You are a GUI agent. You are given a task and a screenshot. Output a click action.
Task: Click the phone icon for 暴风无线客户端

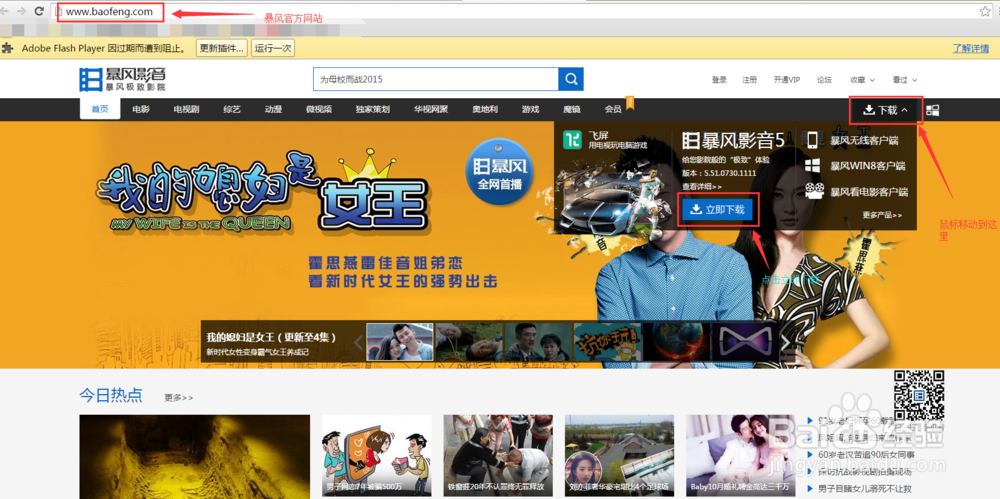[x=812, y=140]
